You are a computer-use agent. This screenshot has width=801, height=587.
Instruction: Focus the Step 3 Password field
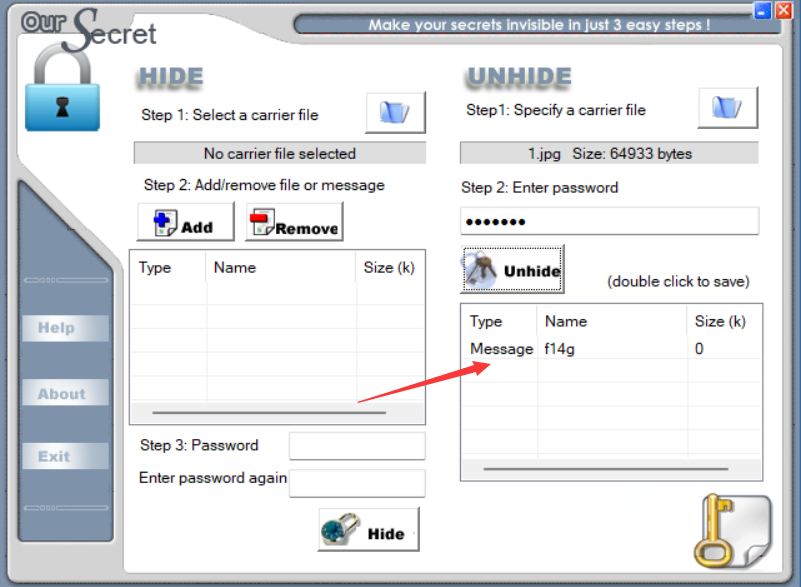(x=357, y=446)
